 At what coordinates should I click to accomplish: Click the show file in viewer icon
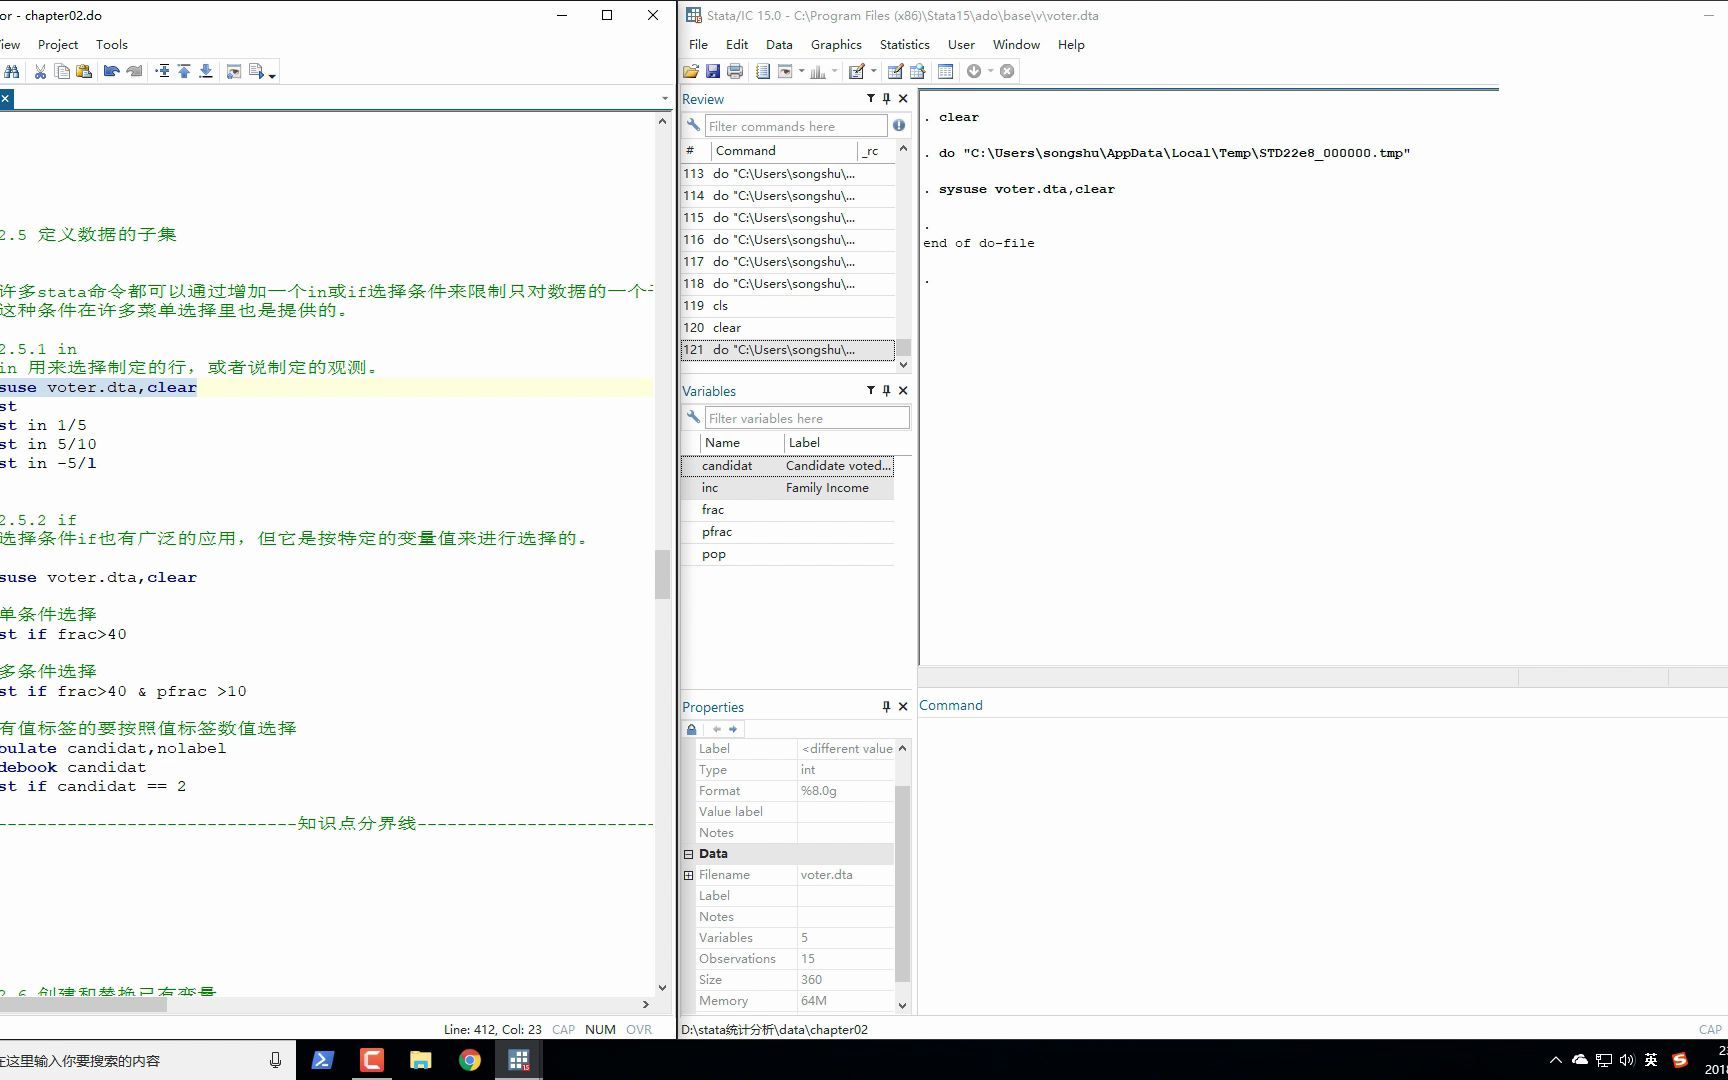click(x=233, y=71)
